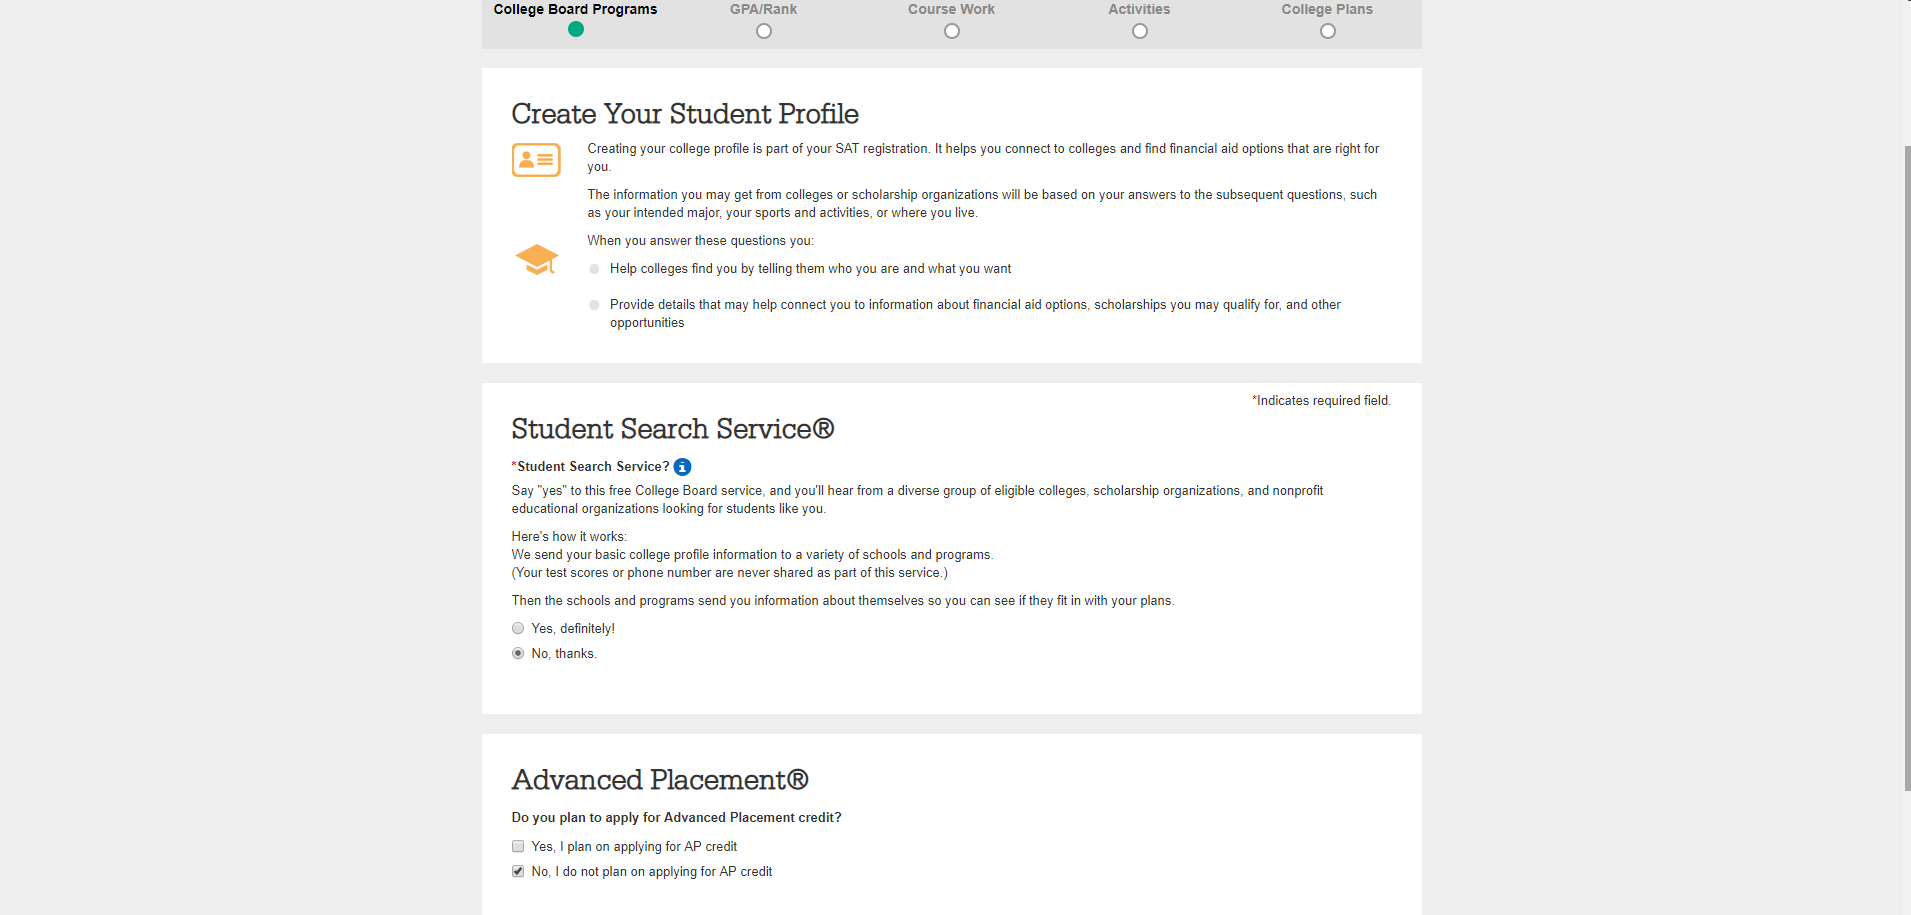Screen dimensions: 1911x915
Task: Click the Course Work step circle
Action: point(952,31)
